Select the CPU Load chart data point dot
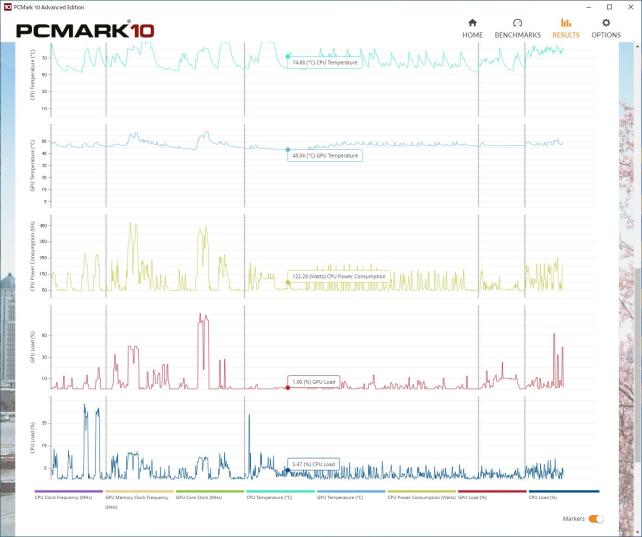Screen dimensions: 642x537 pyautogui.click(x=288, y=470)
